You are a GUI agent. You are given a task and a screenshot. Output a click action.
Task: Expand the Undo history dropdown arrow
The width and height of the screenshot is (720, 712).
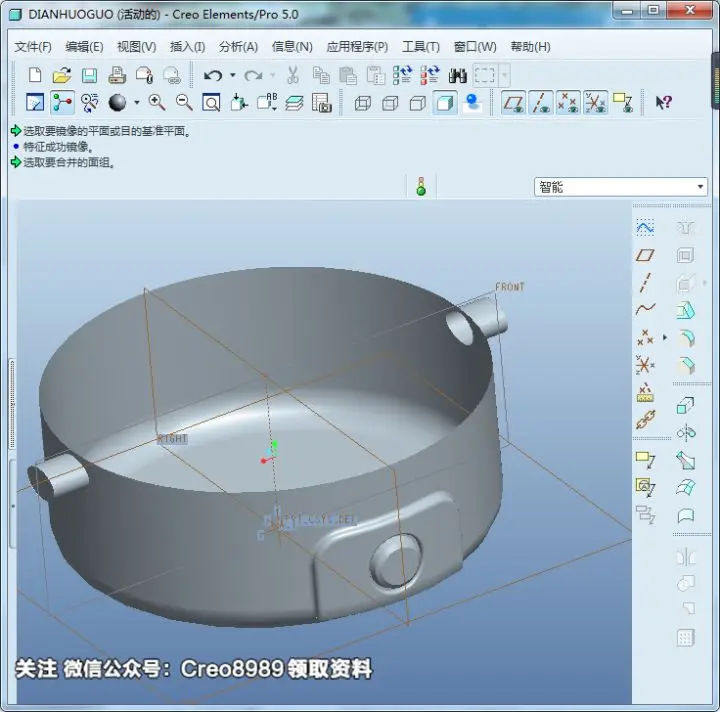233,75
